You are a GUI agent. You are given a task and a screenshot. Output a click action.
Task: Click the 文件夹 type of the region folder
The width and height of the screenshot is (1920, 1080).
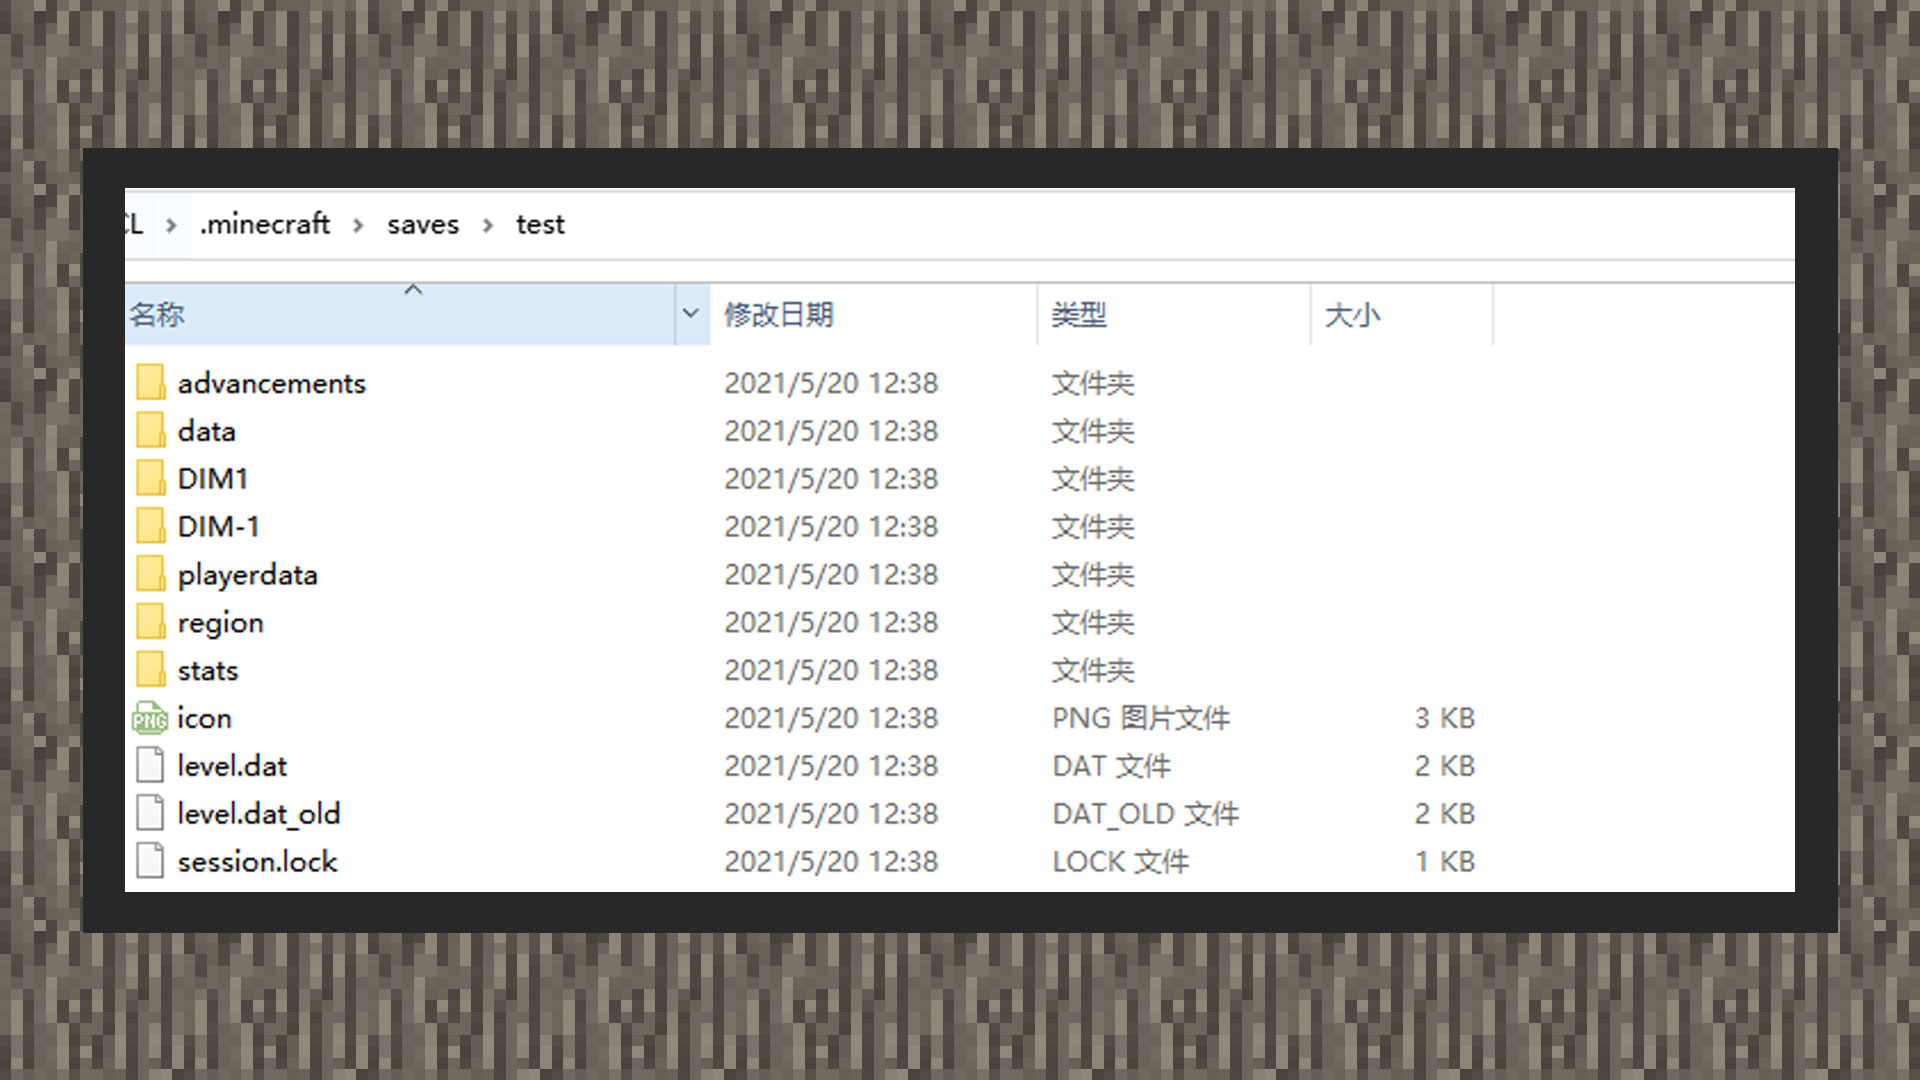1093,623
